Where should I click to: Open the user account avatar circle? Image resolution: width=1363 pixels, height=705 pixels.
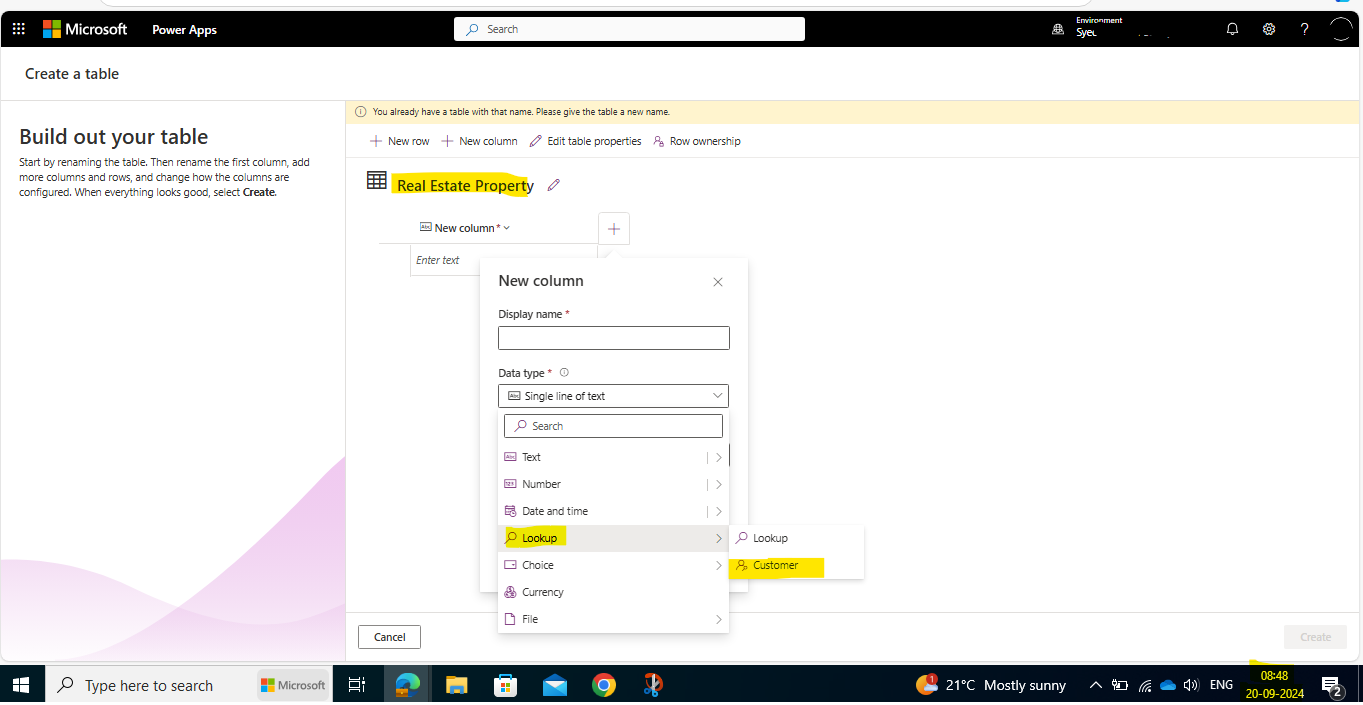point(1340,29)
